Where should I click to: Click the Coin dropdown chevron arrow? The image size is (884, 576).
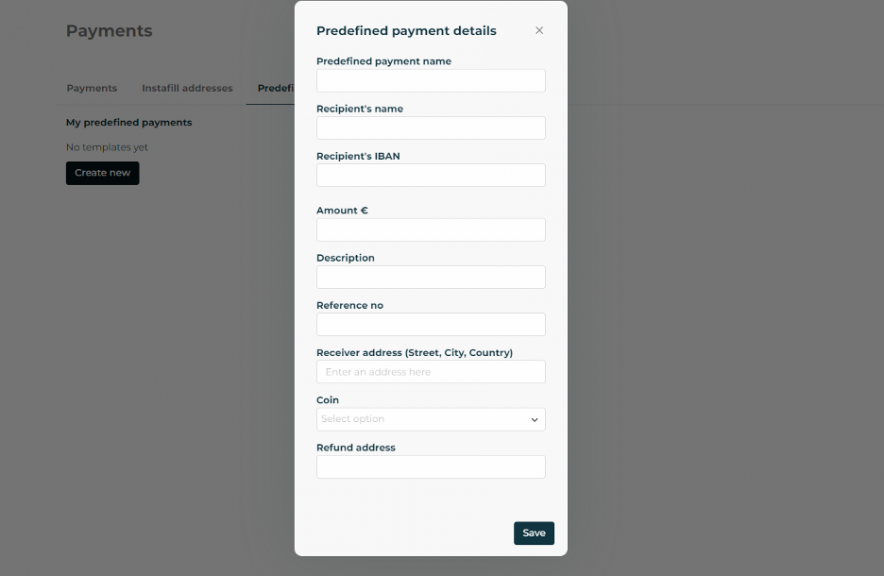(534, 420)
